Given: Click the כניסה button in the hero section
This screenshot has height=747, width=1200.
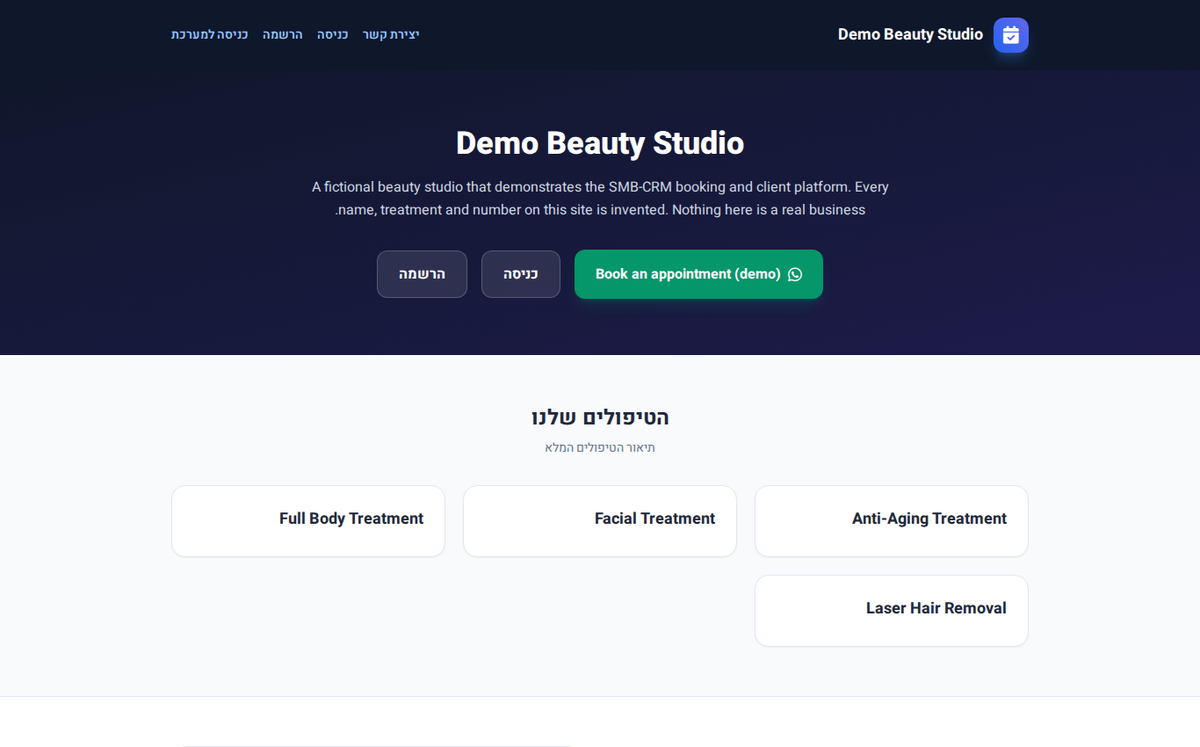Looking at the screenshot, I should point(520,274).
